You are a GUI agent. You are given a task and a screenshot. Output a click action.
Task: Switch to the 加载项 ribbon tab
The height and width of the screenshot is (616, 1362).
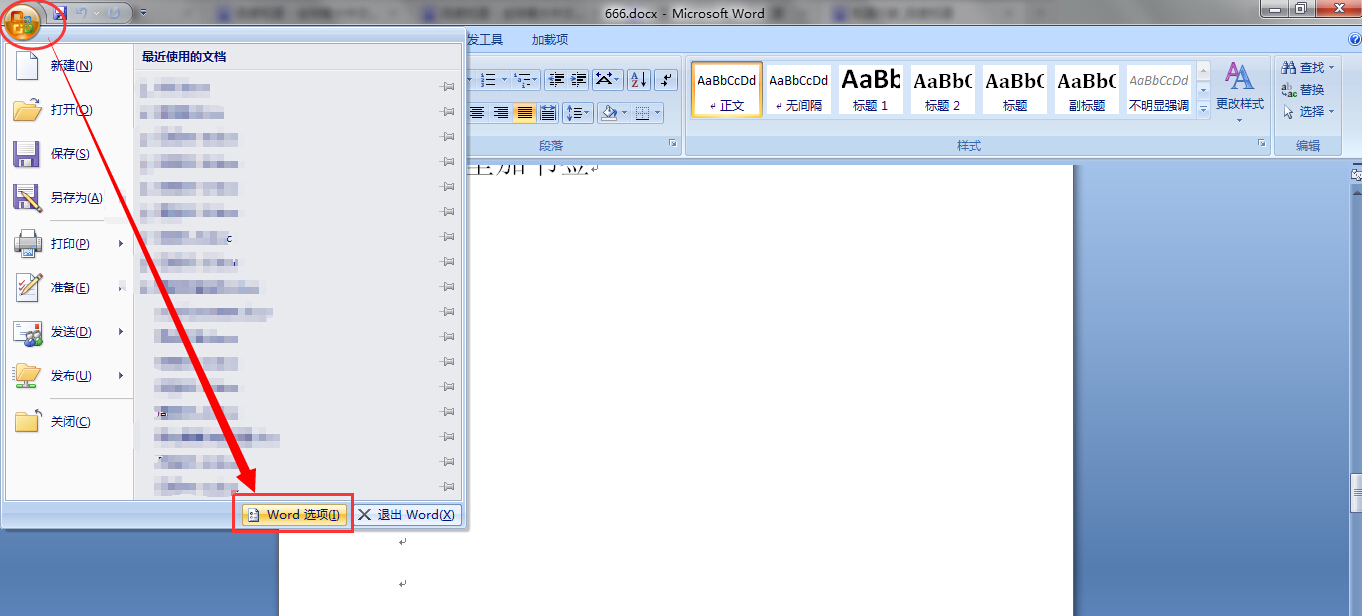550,40
